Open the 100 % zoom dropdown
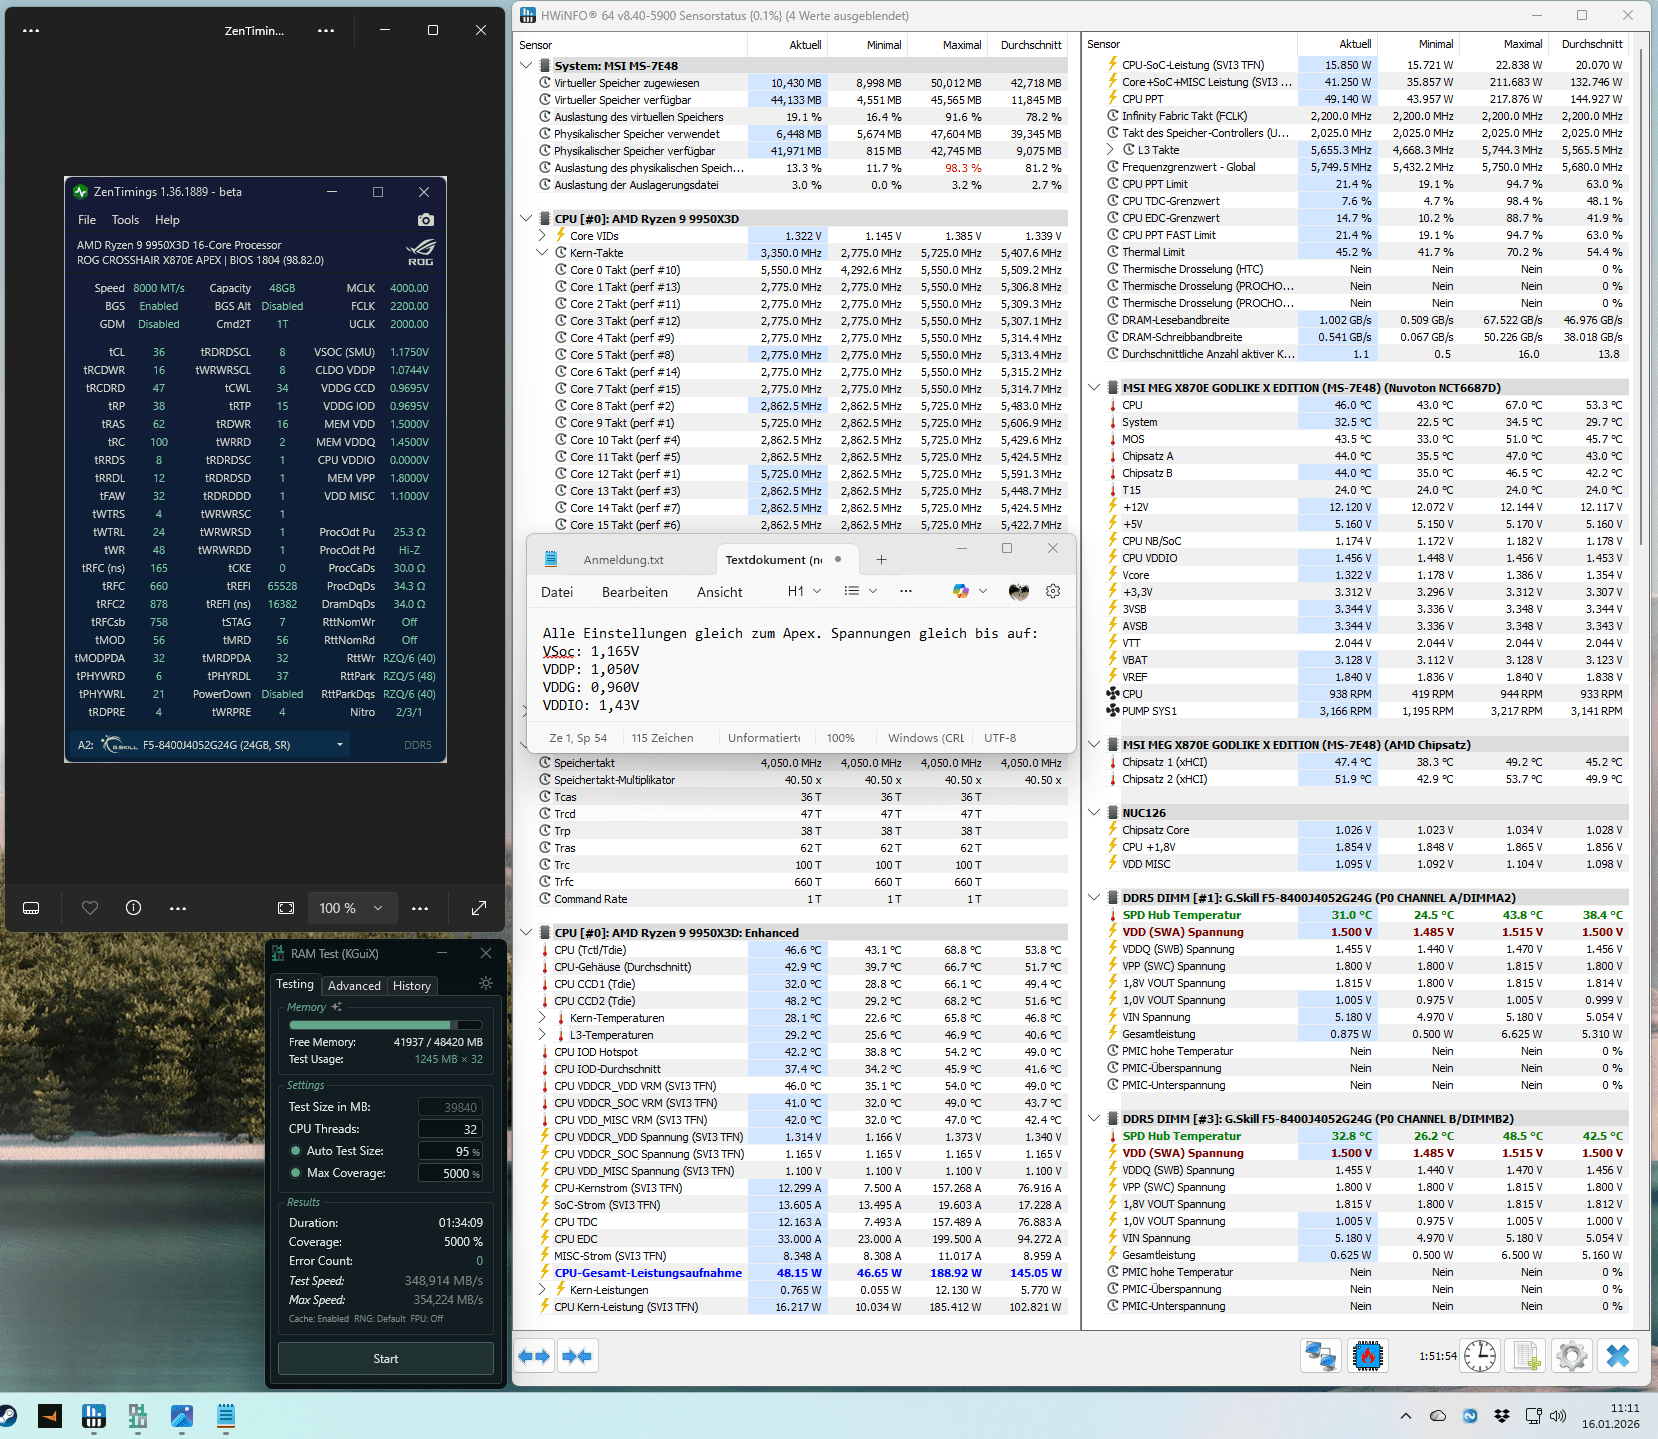This screenshot has width=1658, height=1439. (x=350, y=908)
